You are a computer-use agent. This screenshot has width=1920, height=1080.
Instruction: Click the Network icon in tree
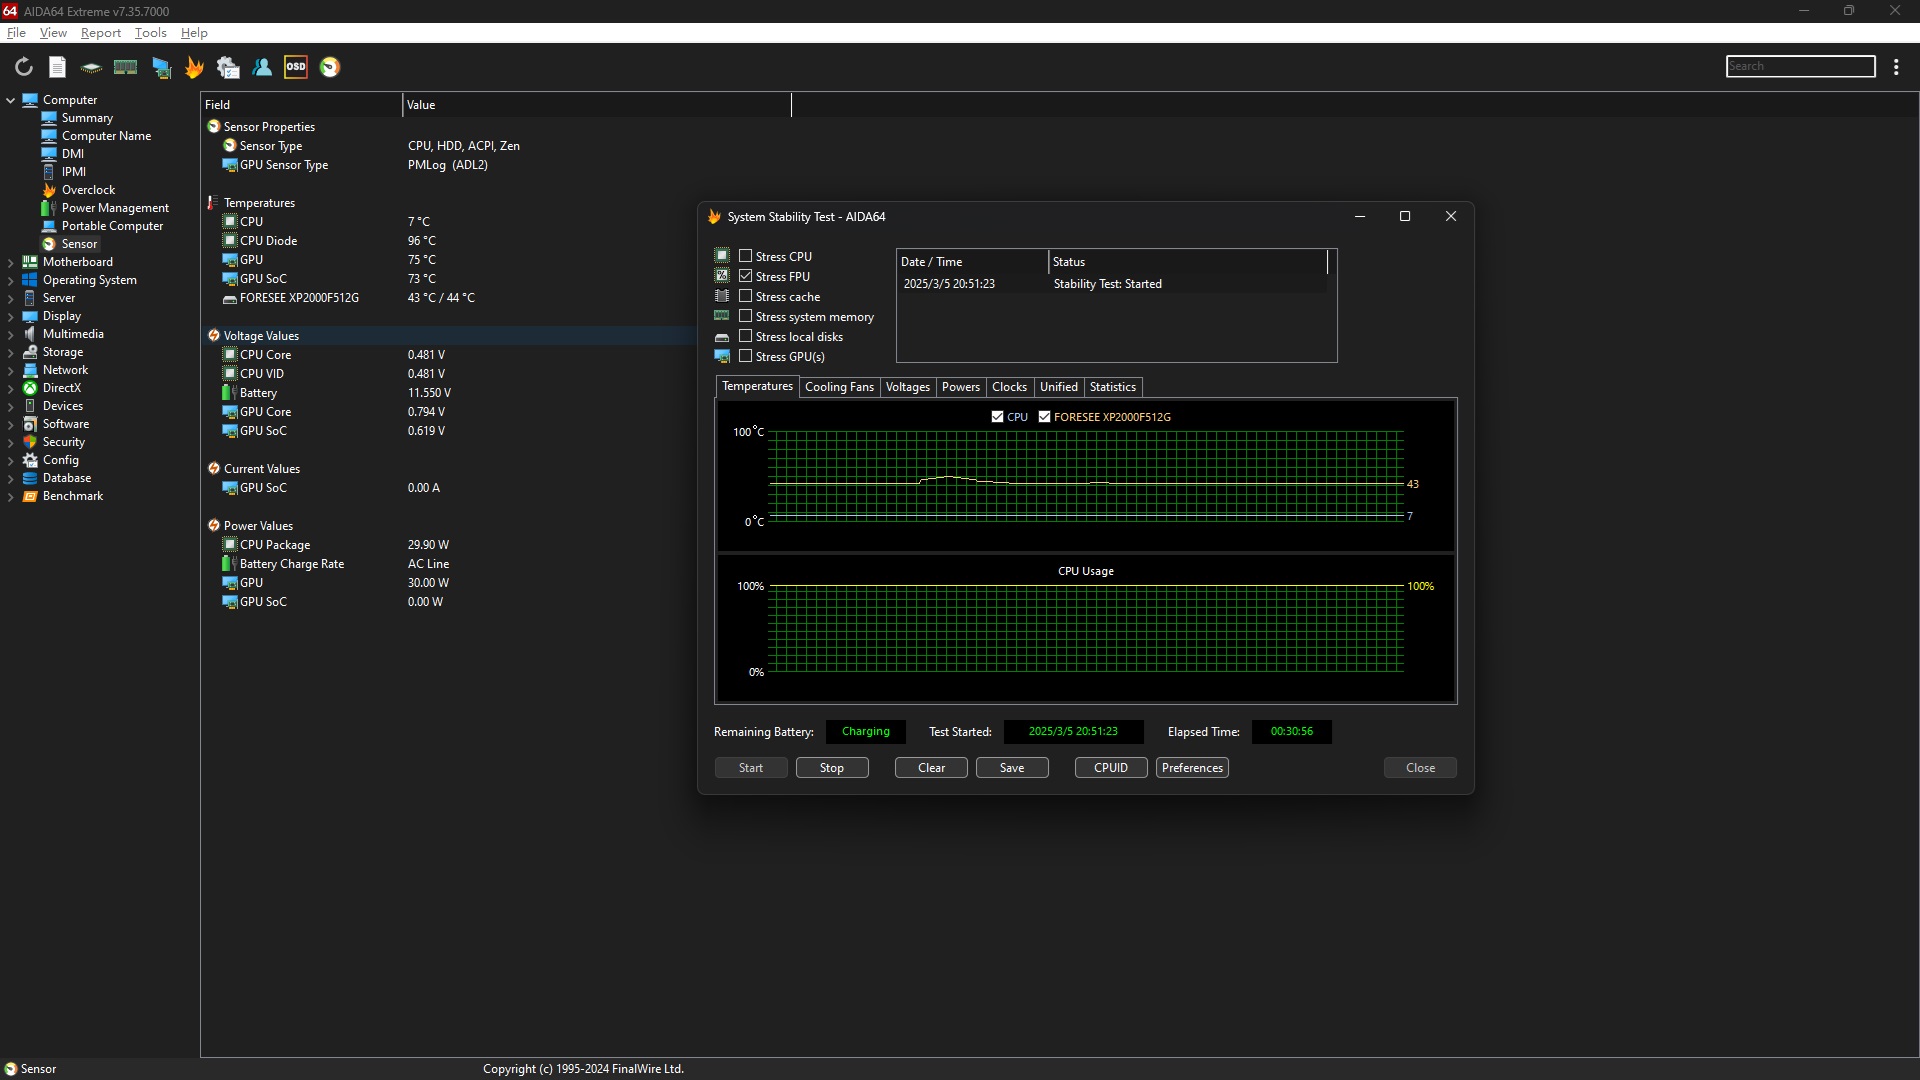[x=30, y=370]
